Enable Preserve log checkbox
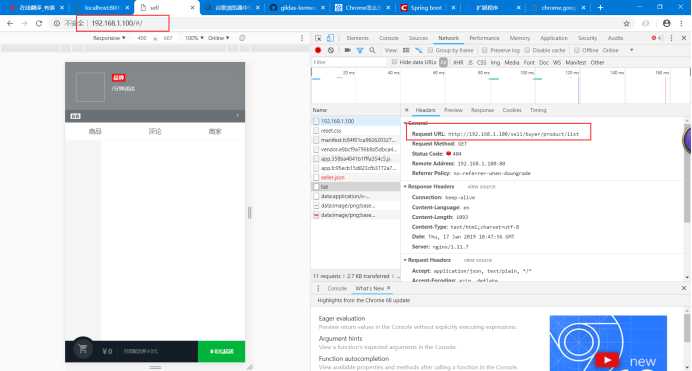 [485, 50]
